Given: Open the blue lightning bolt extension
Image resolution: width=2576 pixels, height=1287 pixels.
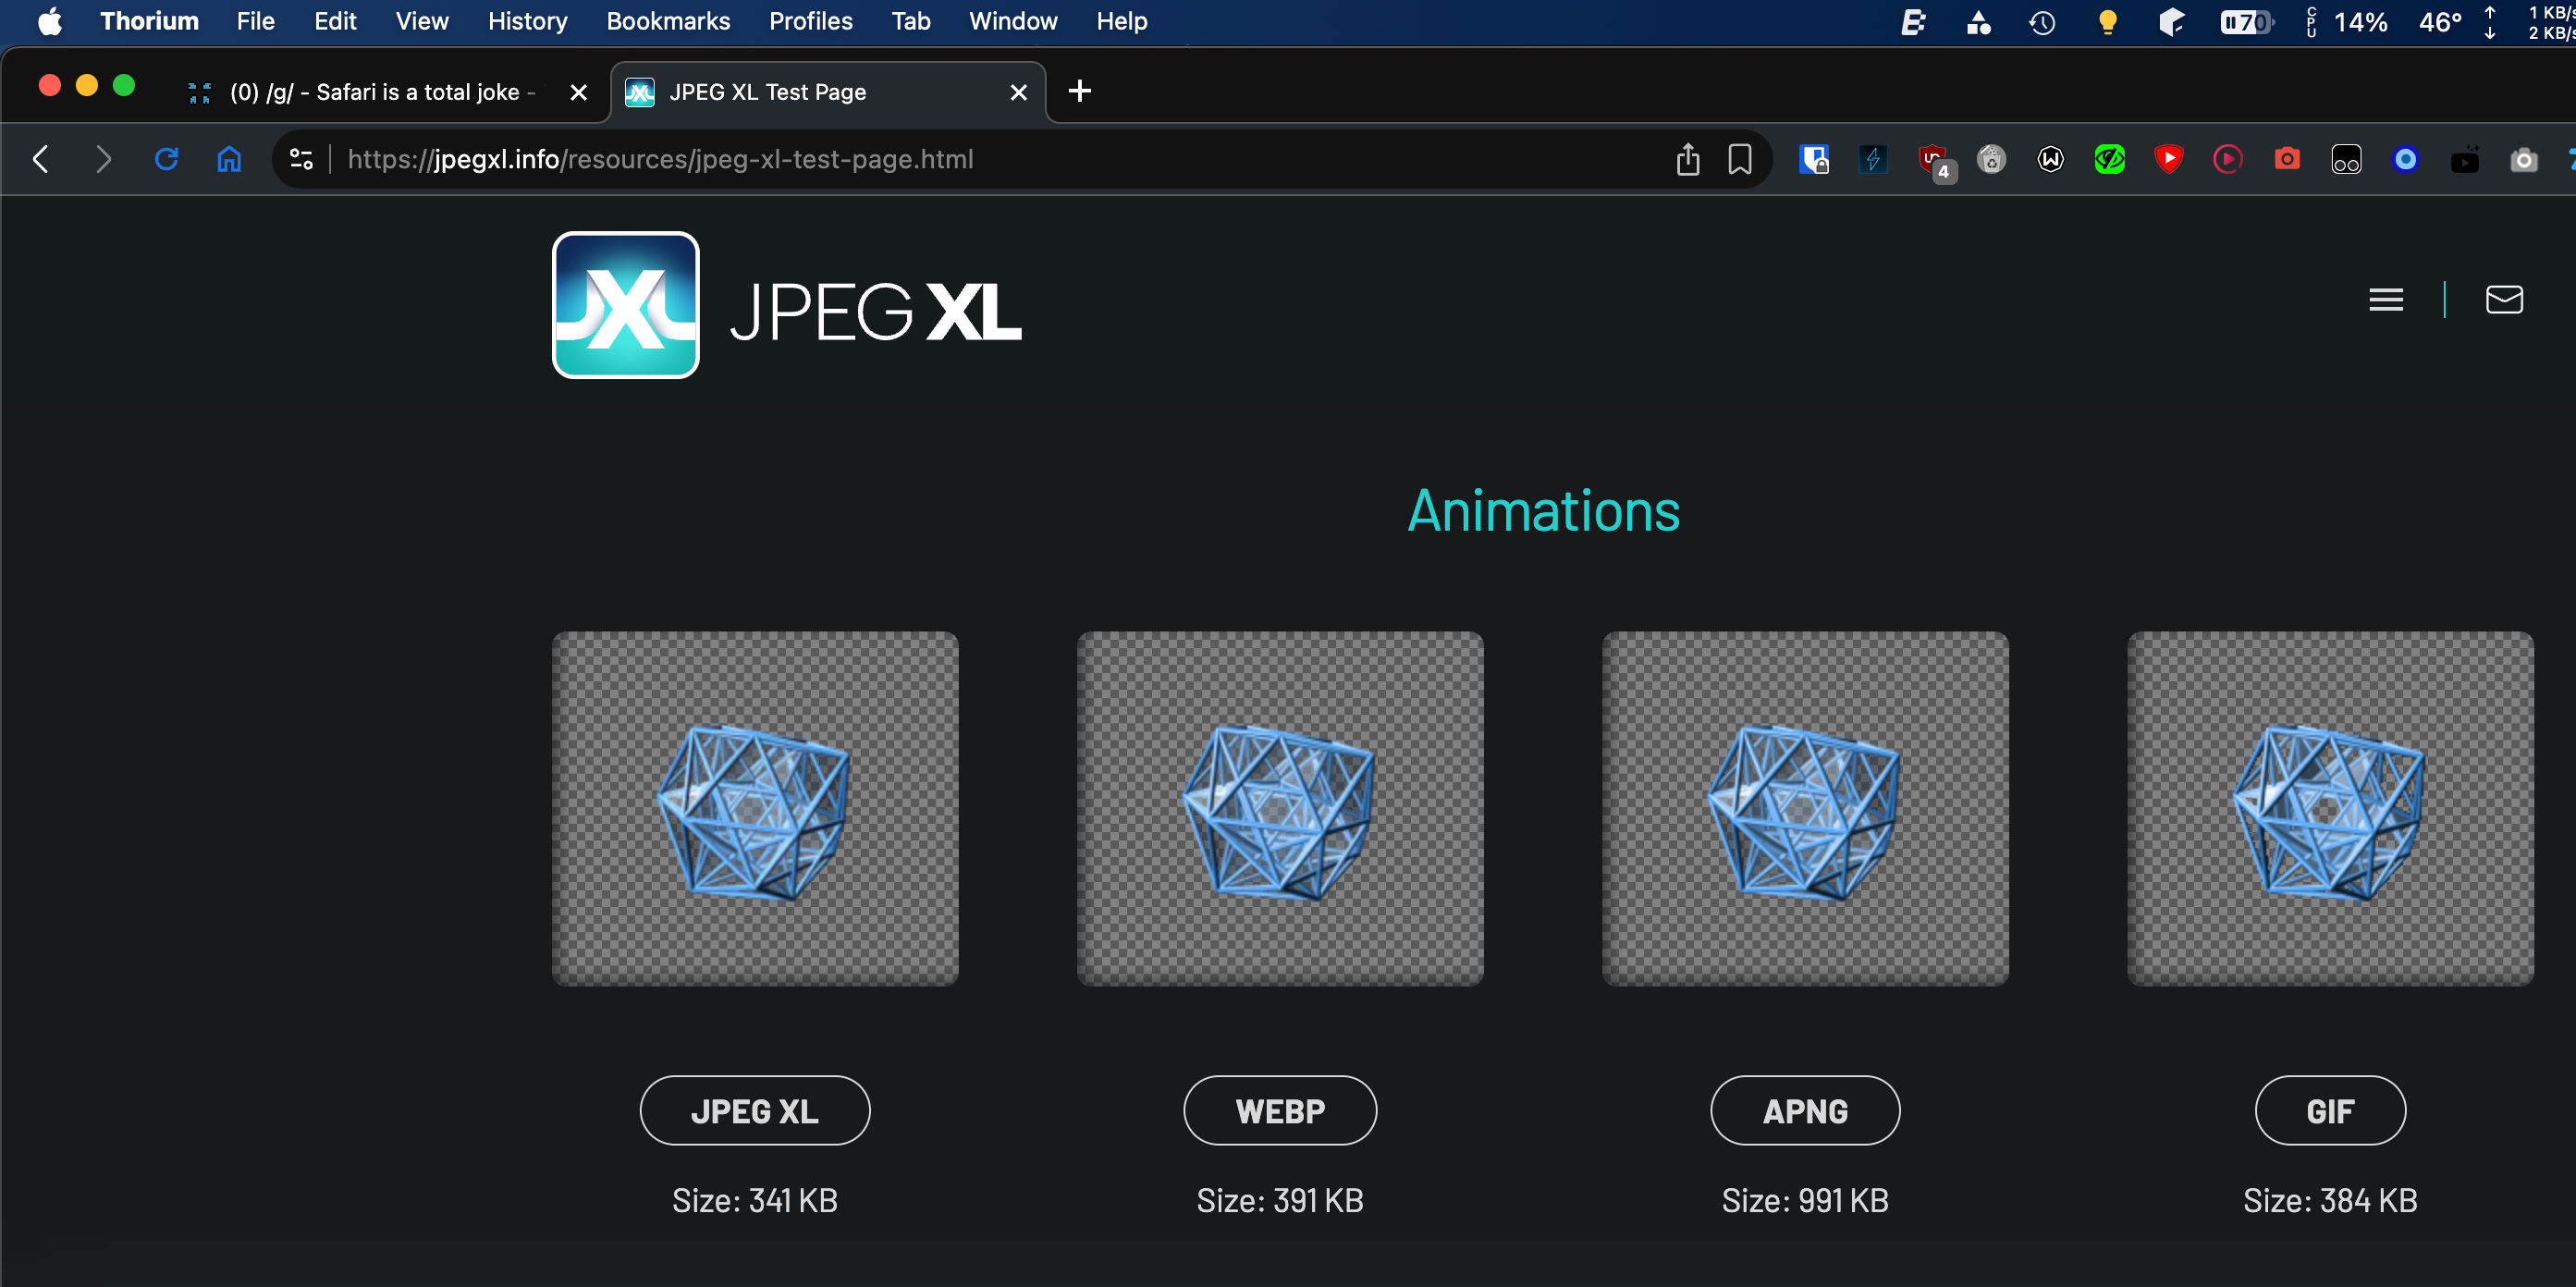Looking at the screenshot, I should tap(1873, 159).
